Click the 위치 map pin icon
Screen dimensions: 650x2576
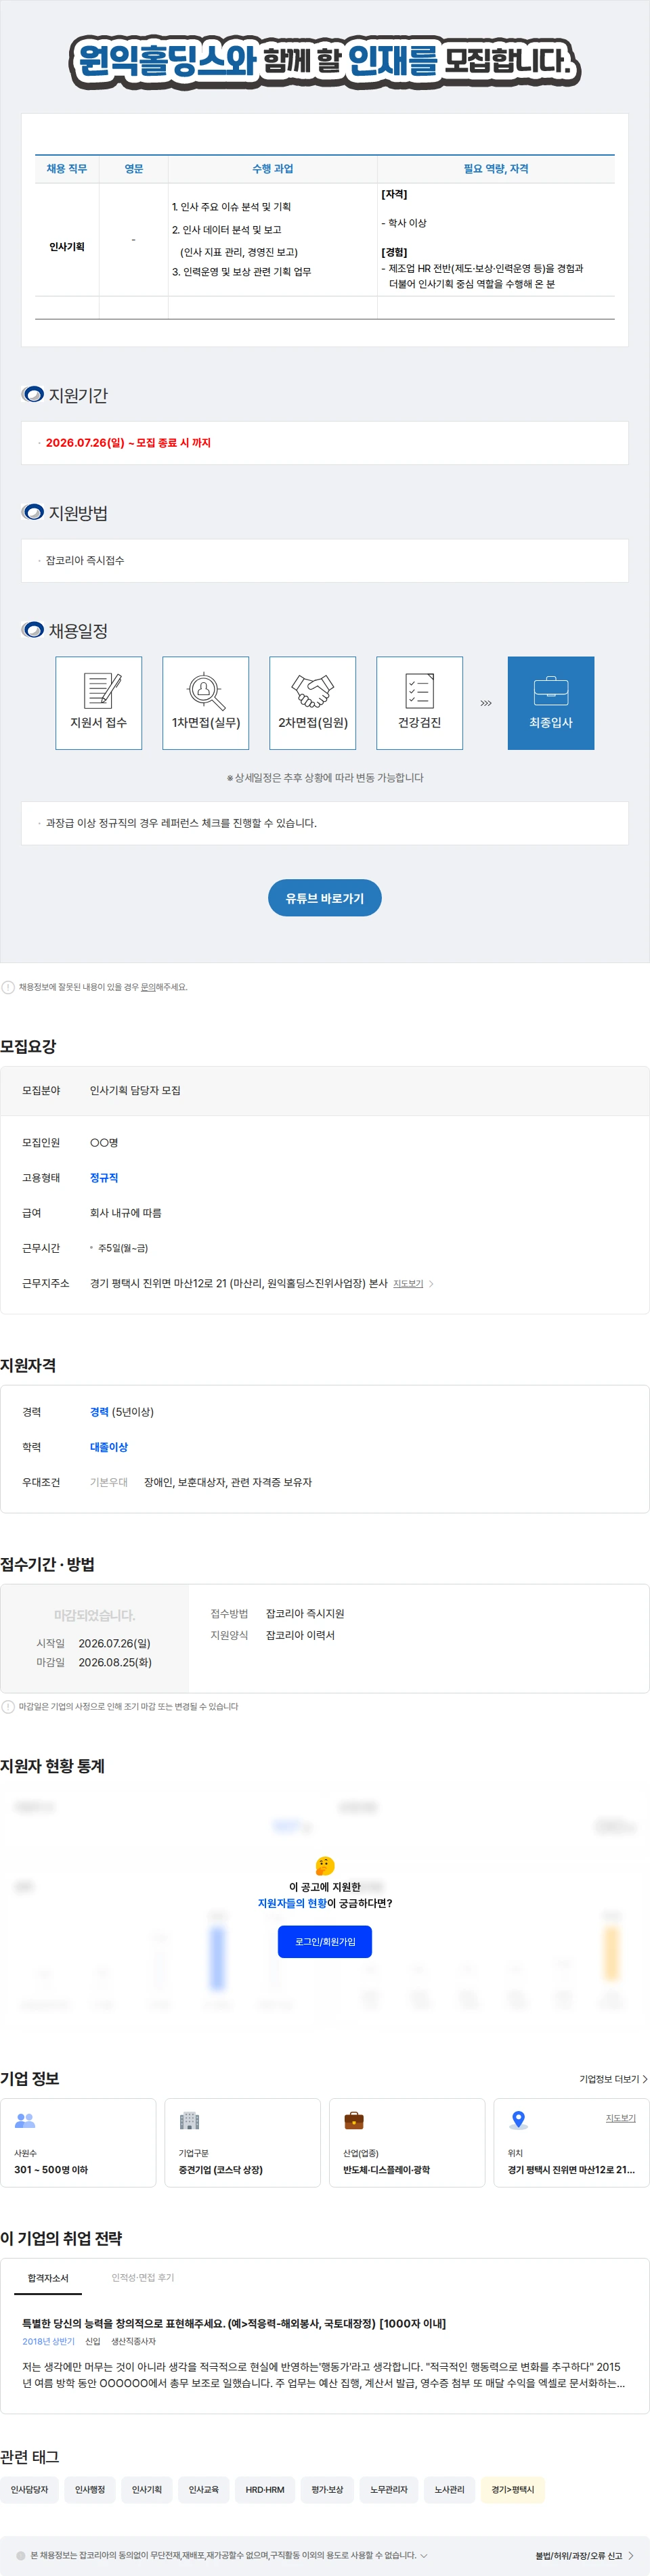(518, 2119)
